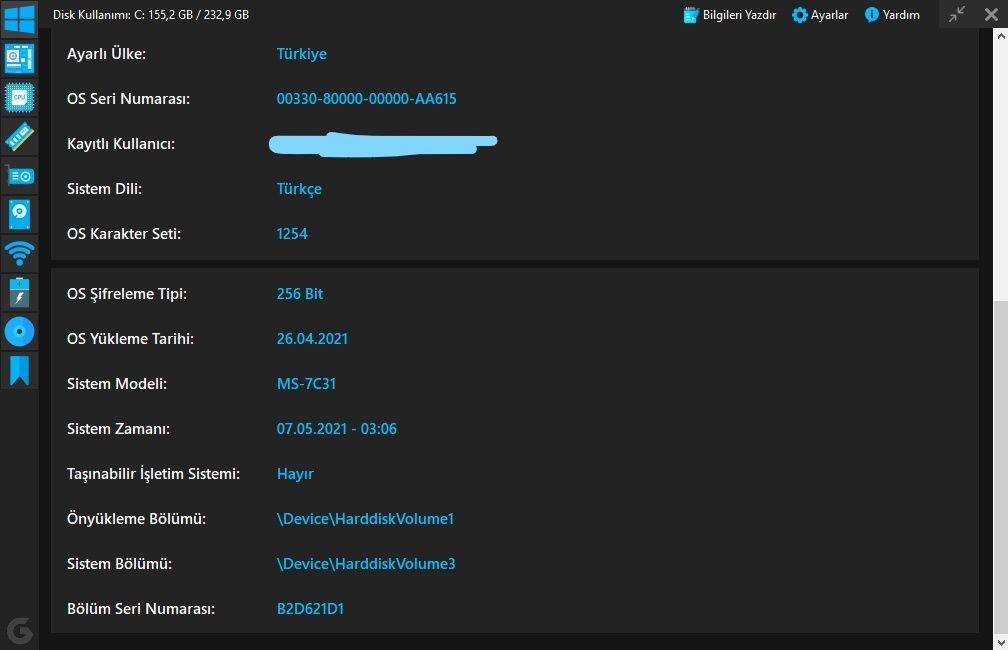
Task: Select the optical disc drive icon
Action: [19, 332]
